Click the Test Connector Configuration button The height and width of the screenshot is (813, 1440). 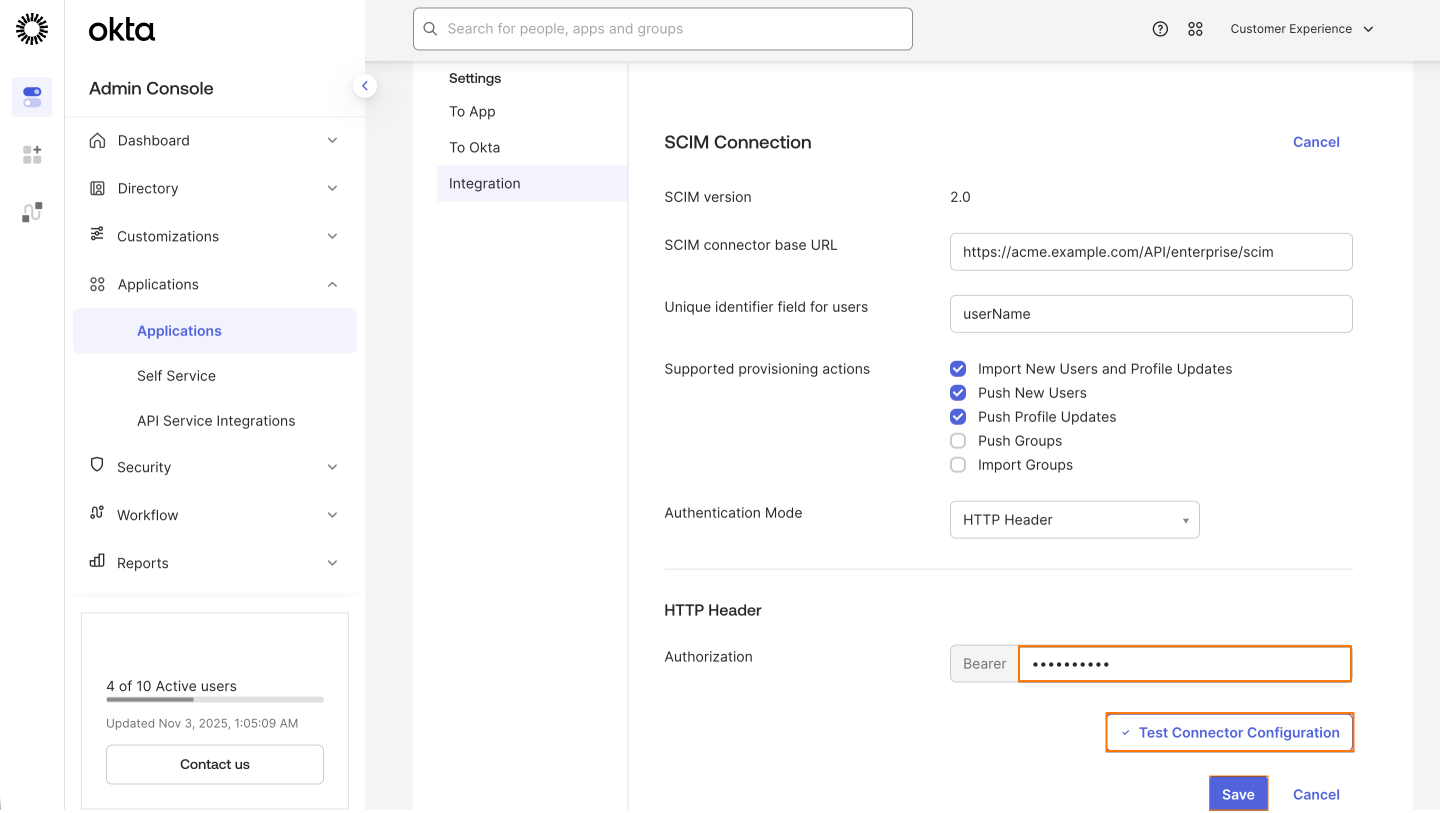[1229, 732]
